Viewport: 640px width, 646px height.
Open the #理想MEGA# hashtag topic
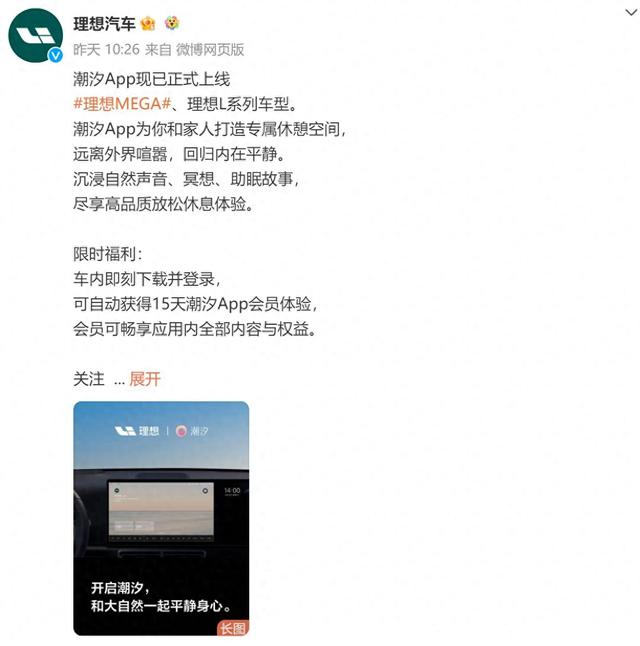[122, 104]
